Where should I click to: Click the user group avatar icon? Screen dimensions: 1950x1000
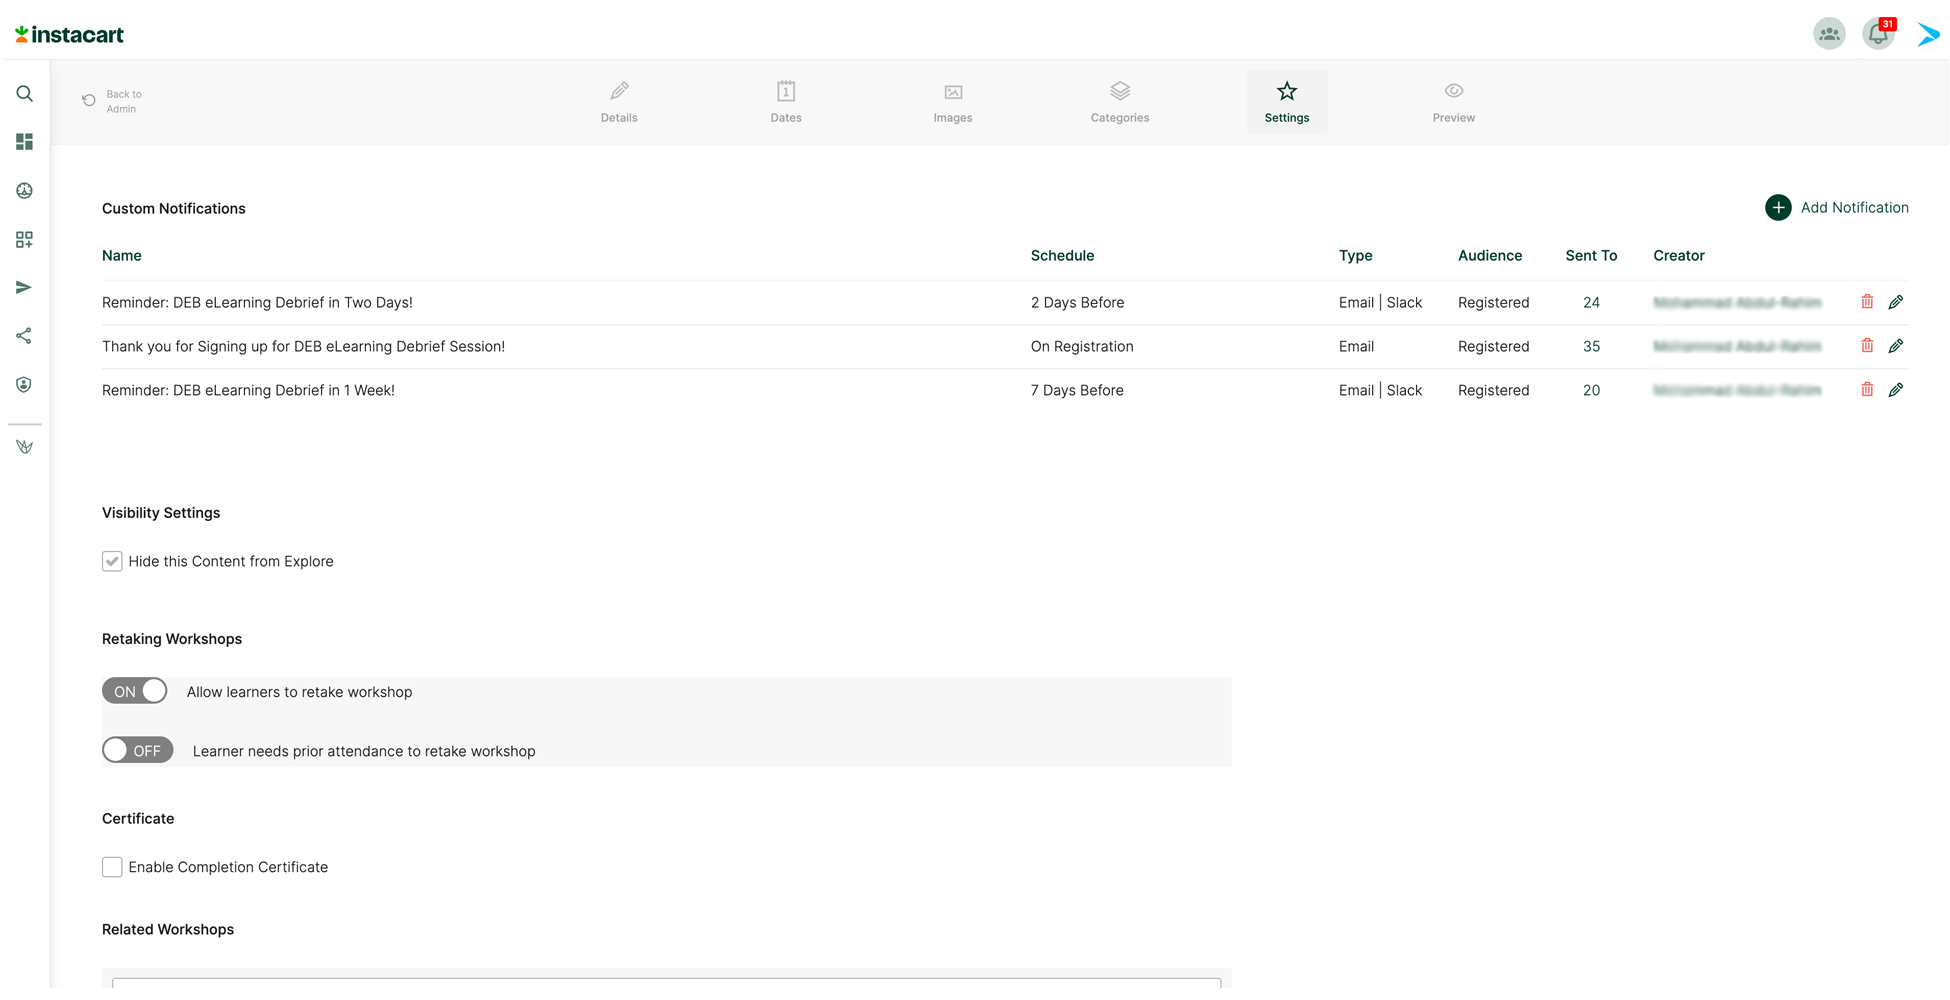[x=1829, y=34]
